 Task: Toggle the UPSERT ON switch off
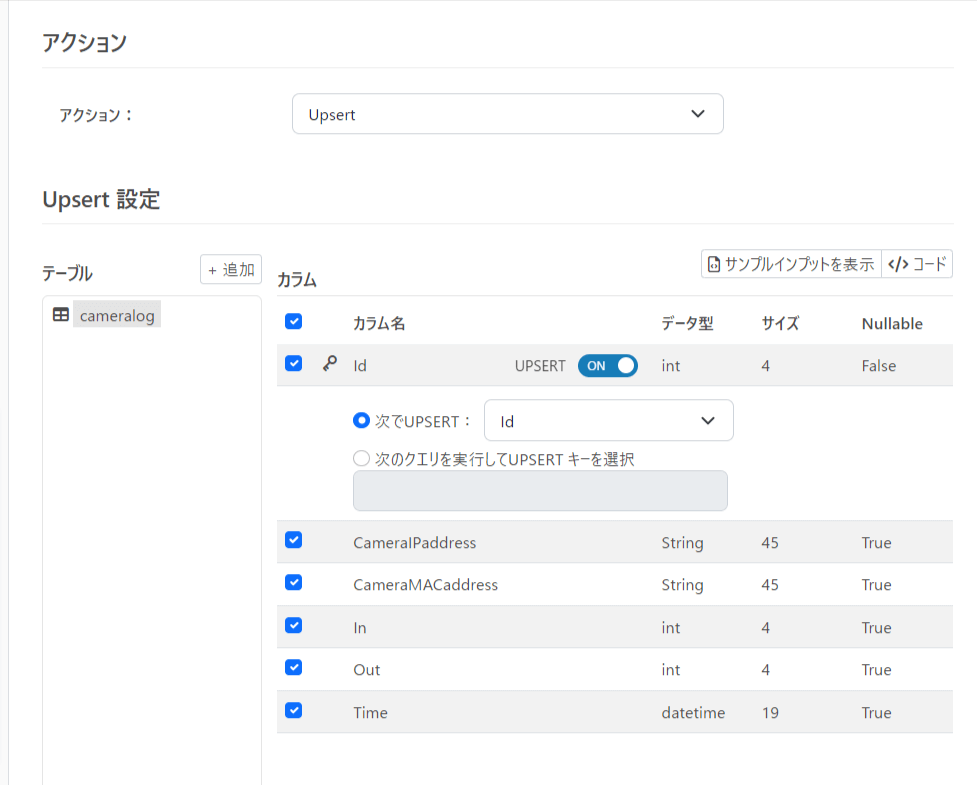coord(607,366)
